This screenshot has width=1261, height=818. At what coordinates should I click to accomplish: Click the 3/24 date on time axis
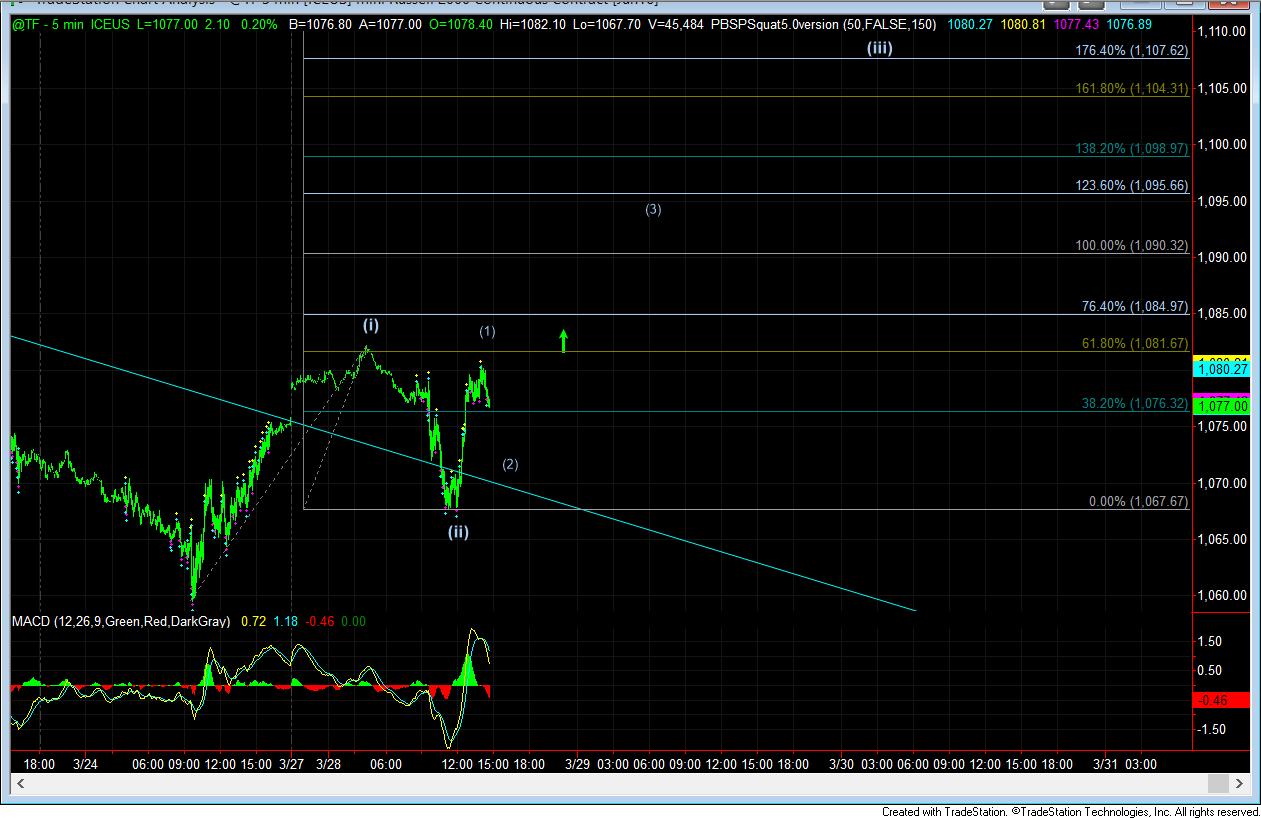click(x=85, y=764)
